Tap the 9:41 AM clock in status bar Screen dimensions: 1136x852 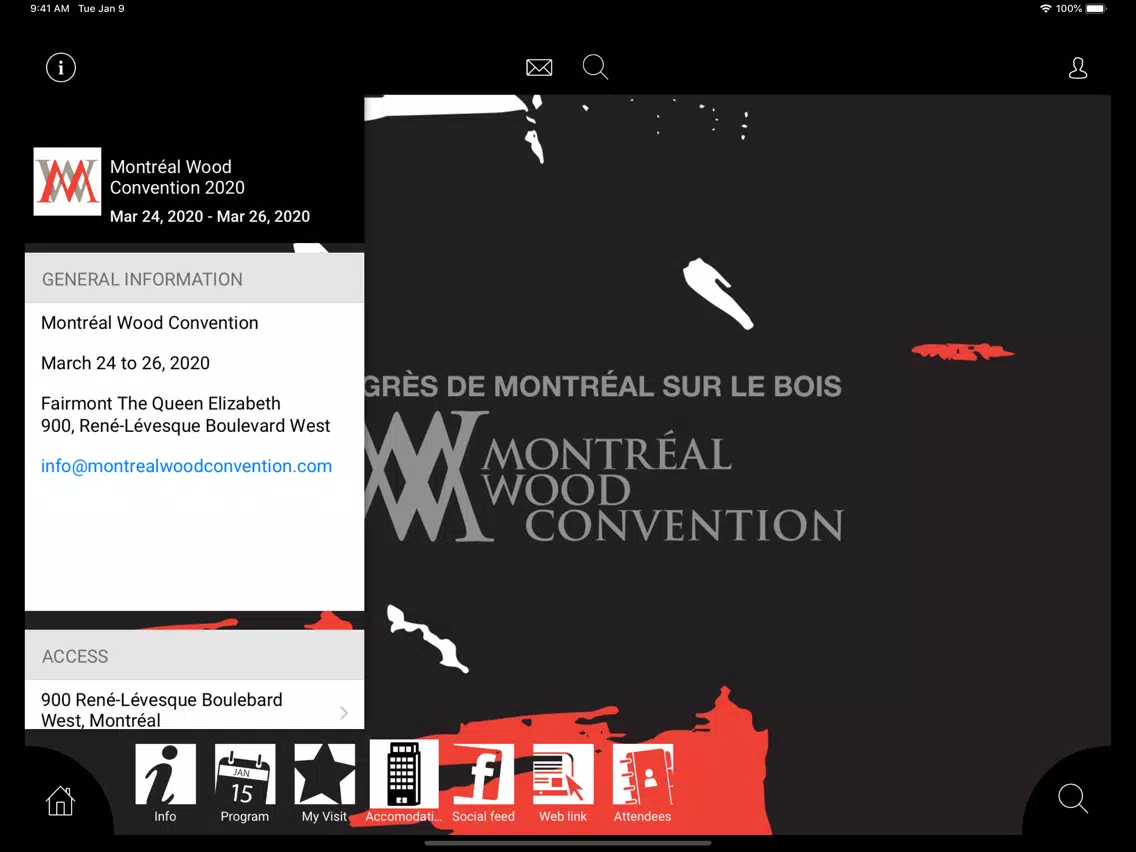(50, 9)
